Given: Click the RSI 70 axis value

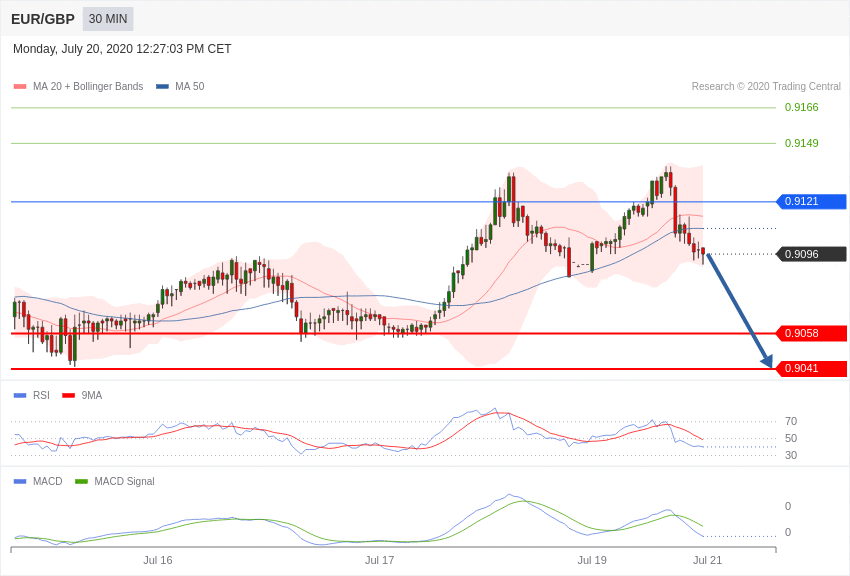Looking at the screenshot, I should pyautogui.click(x=791, y=421).
